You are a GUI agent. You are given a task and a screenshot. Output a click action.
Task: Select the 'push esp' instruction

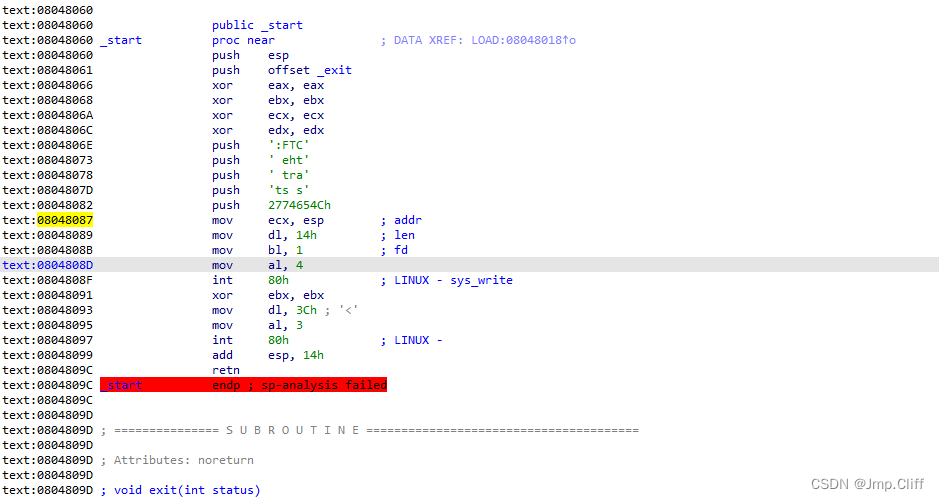tap(250, 55)
